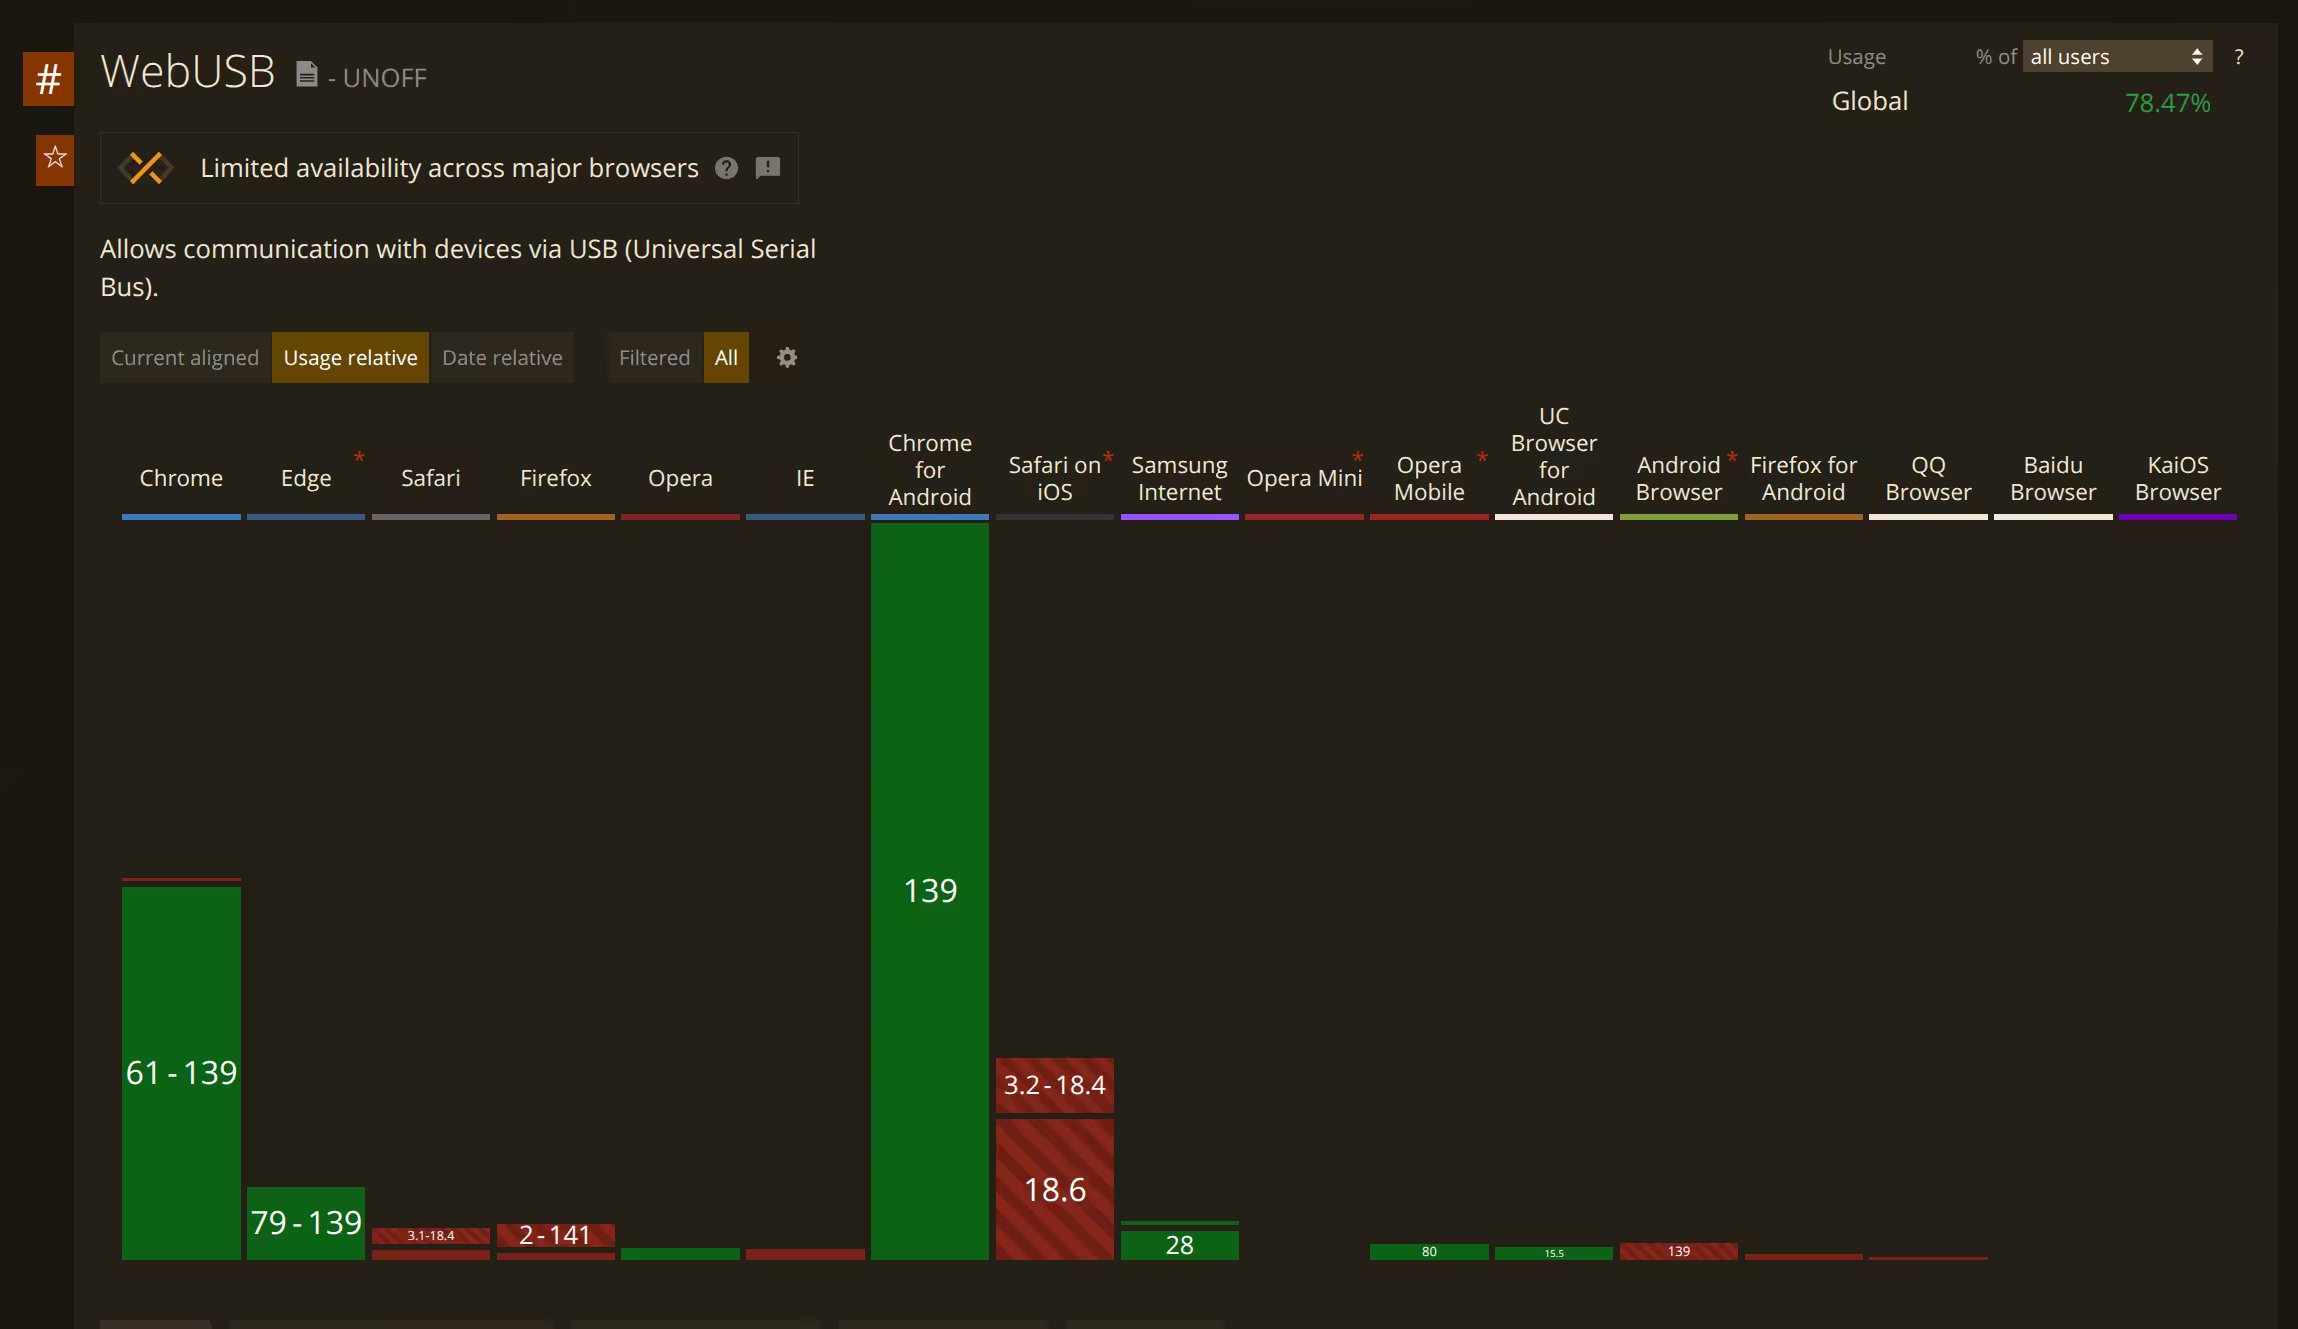Screen dimensions: 2298x1329
Task: Click the help question mark beside availability text
Action: click(x=727, y=168)
